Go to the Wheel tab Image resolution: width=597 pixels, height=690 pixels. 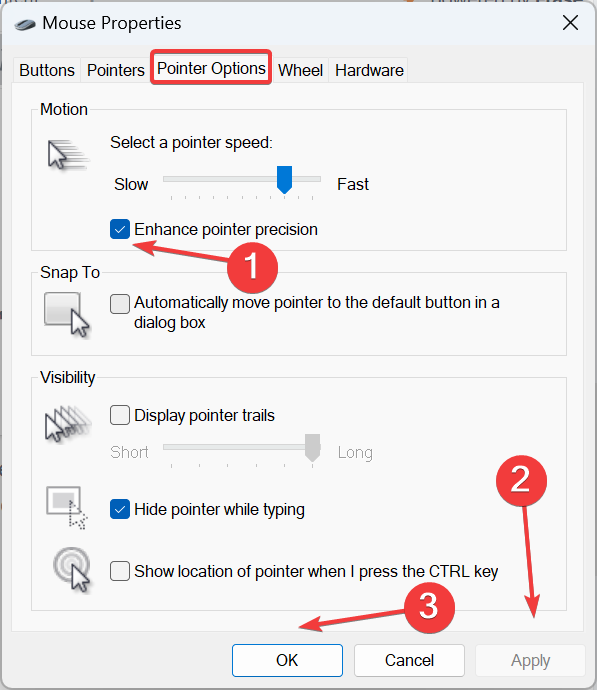tap(300, 70)
